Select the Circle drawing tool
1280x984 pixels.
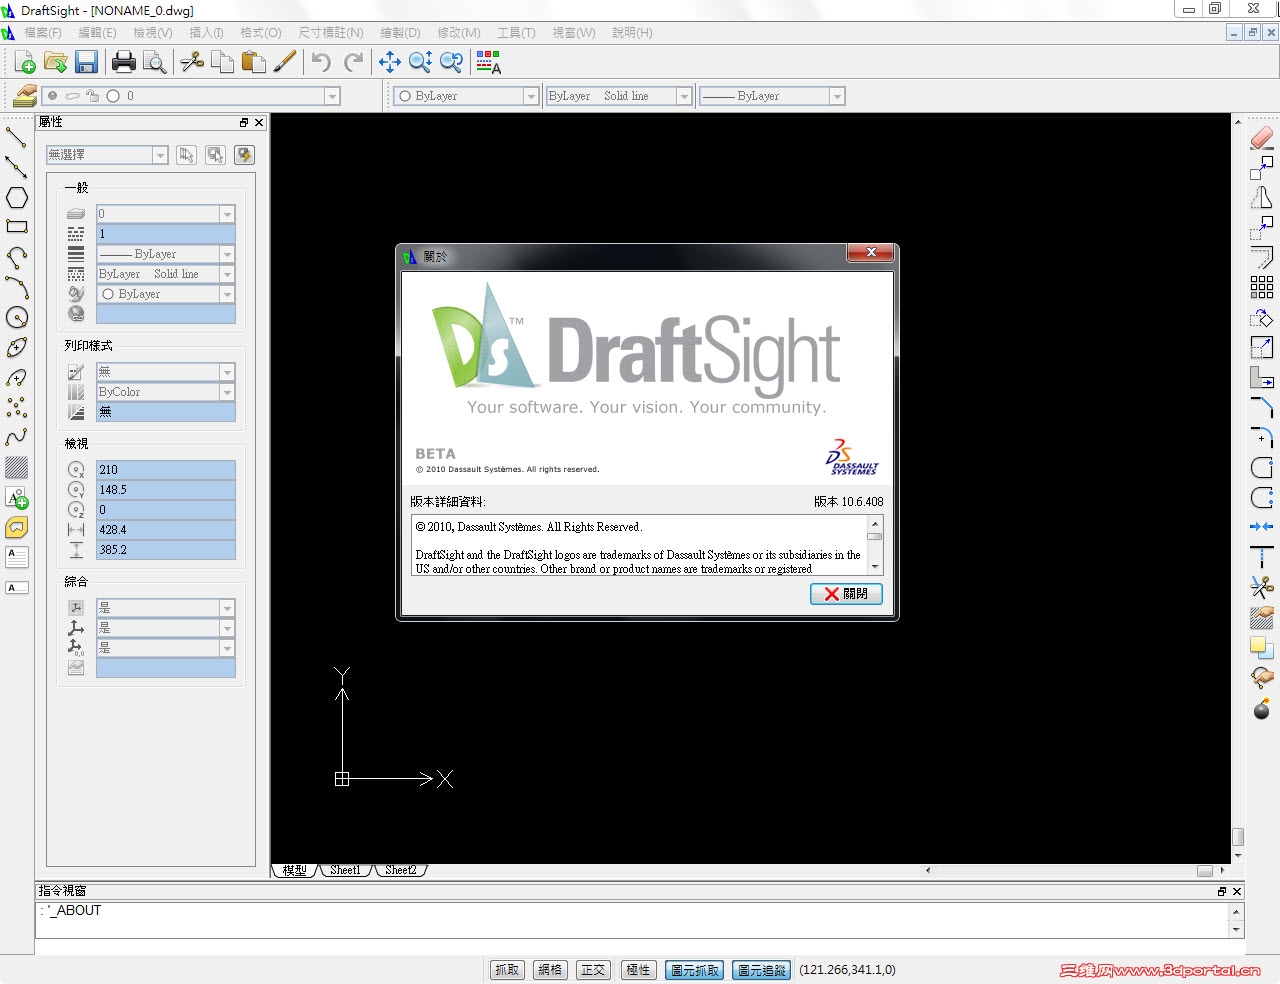tap(17, 317)
